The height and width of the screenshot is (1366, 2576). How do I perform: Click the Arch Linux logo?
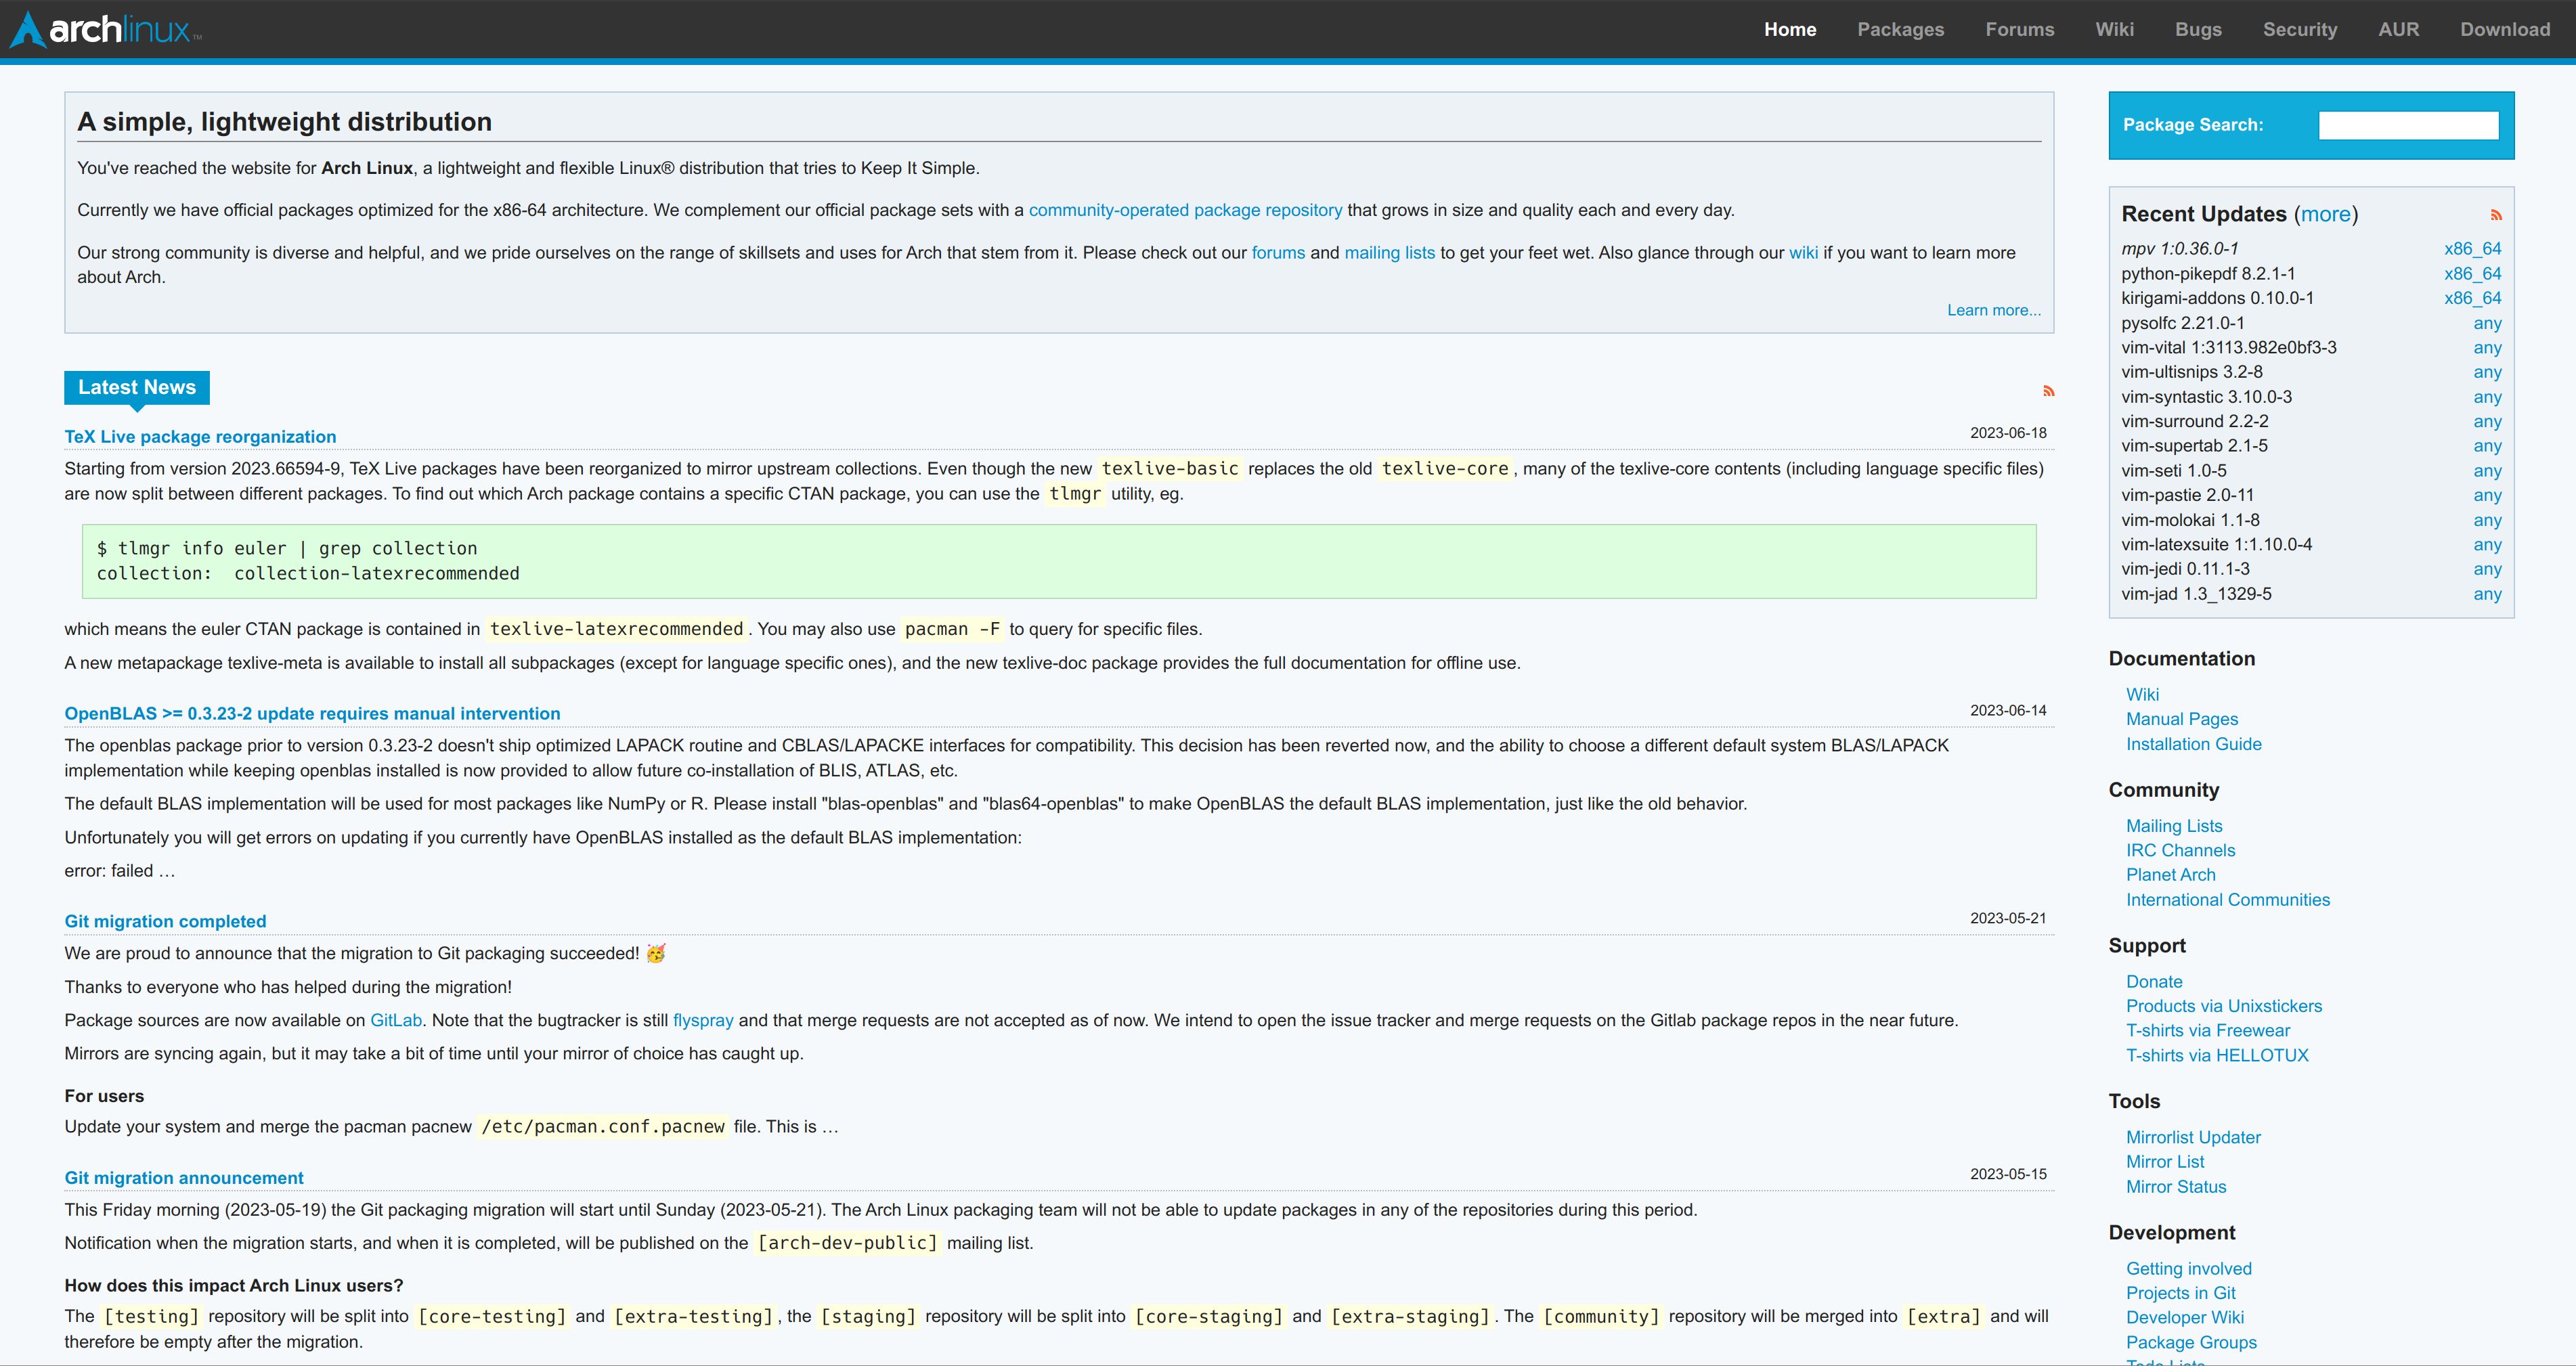105,29
